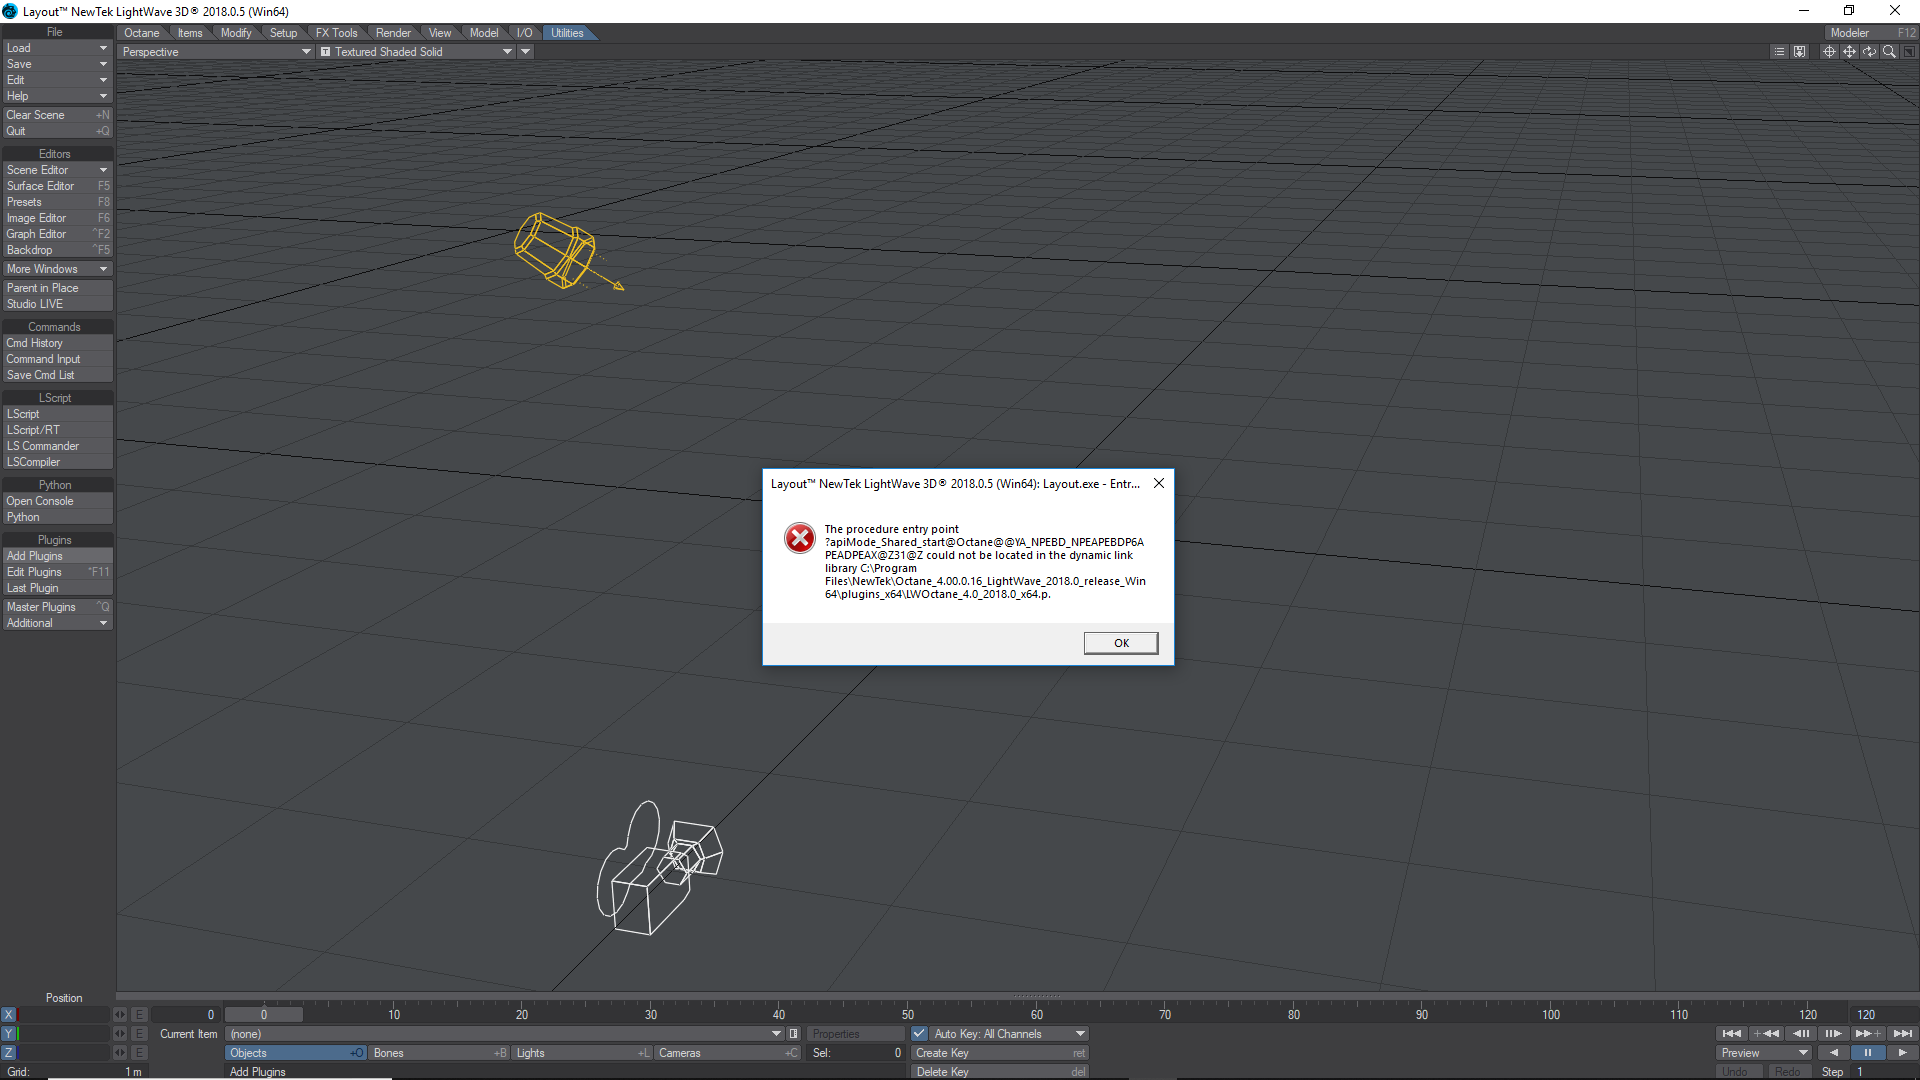Click the viewport zoom magnifier icon

(1889, 52)
